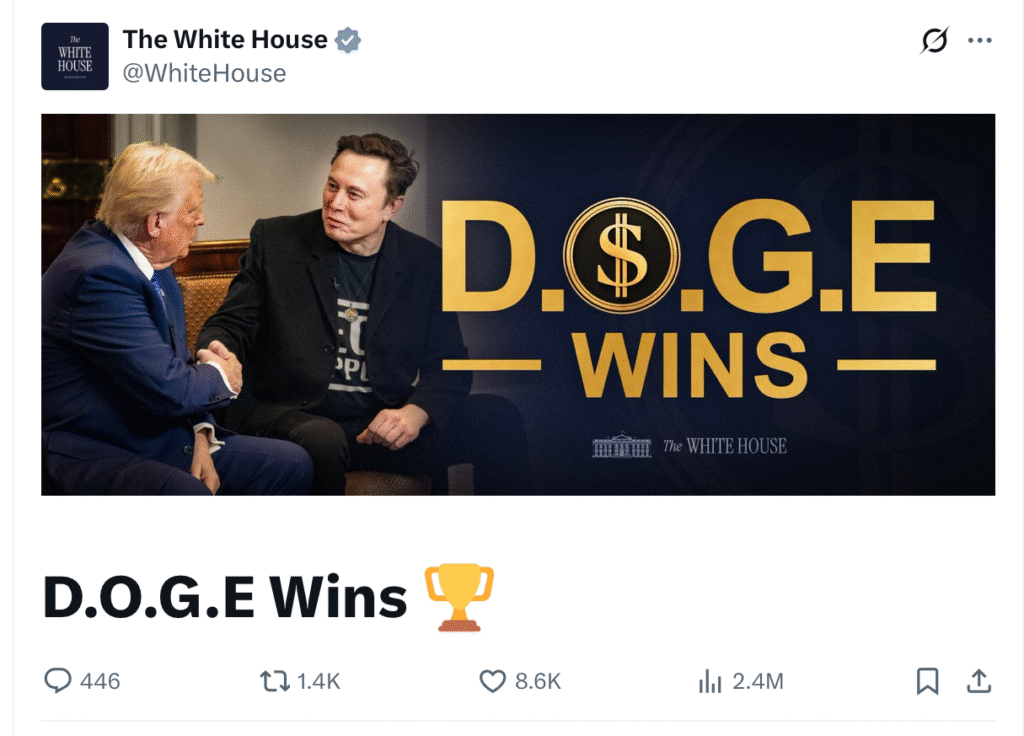Viewport: 1024px width, 736px height.
Task: Click The White House profile avatar
Action: [75, 56]
